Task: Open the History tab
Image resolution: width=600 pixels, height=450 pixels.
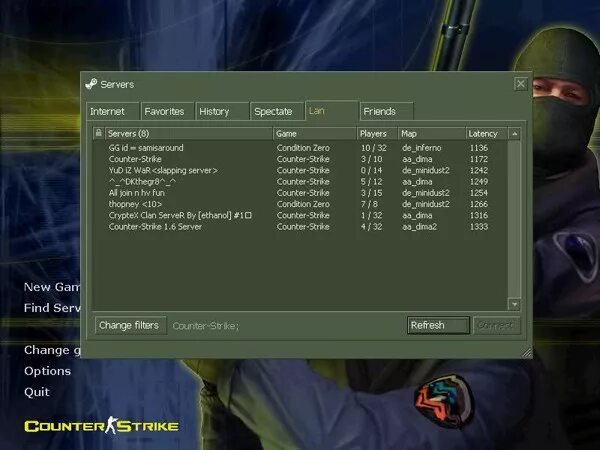Action: pos(222,111)
